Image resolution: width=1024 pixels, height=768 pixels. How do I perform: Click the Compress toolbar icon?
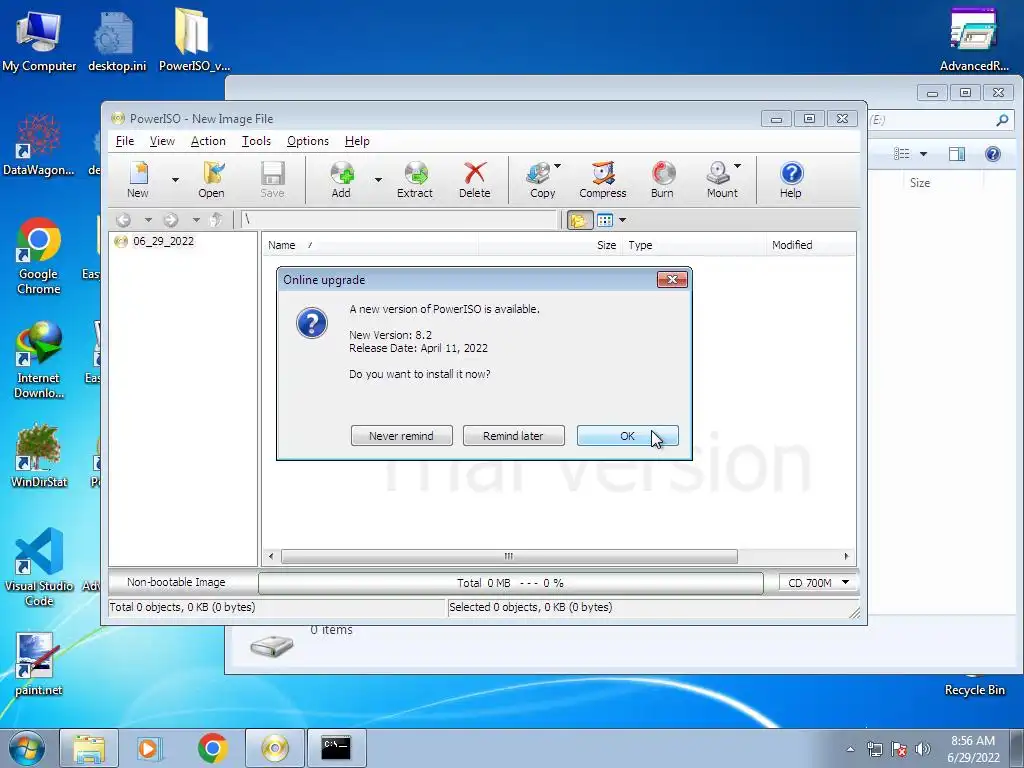tap(603, 179)
